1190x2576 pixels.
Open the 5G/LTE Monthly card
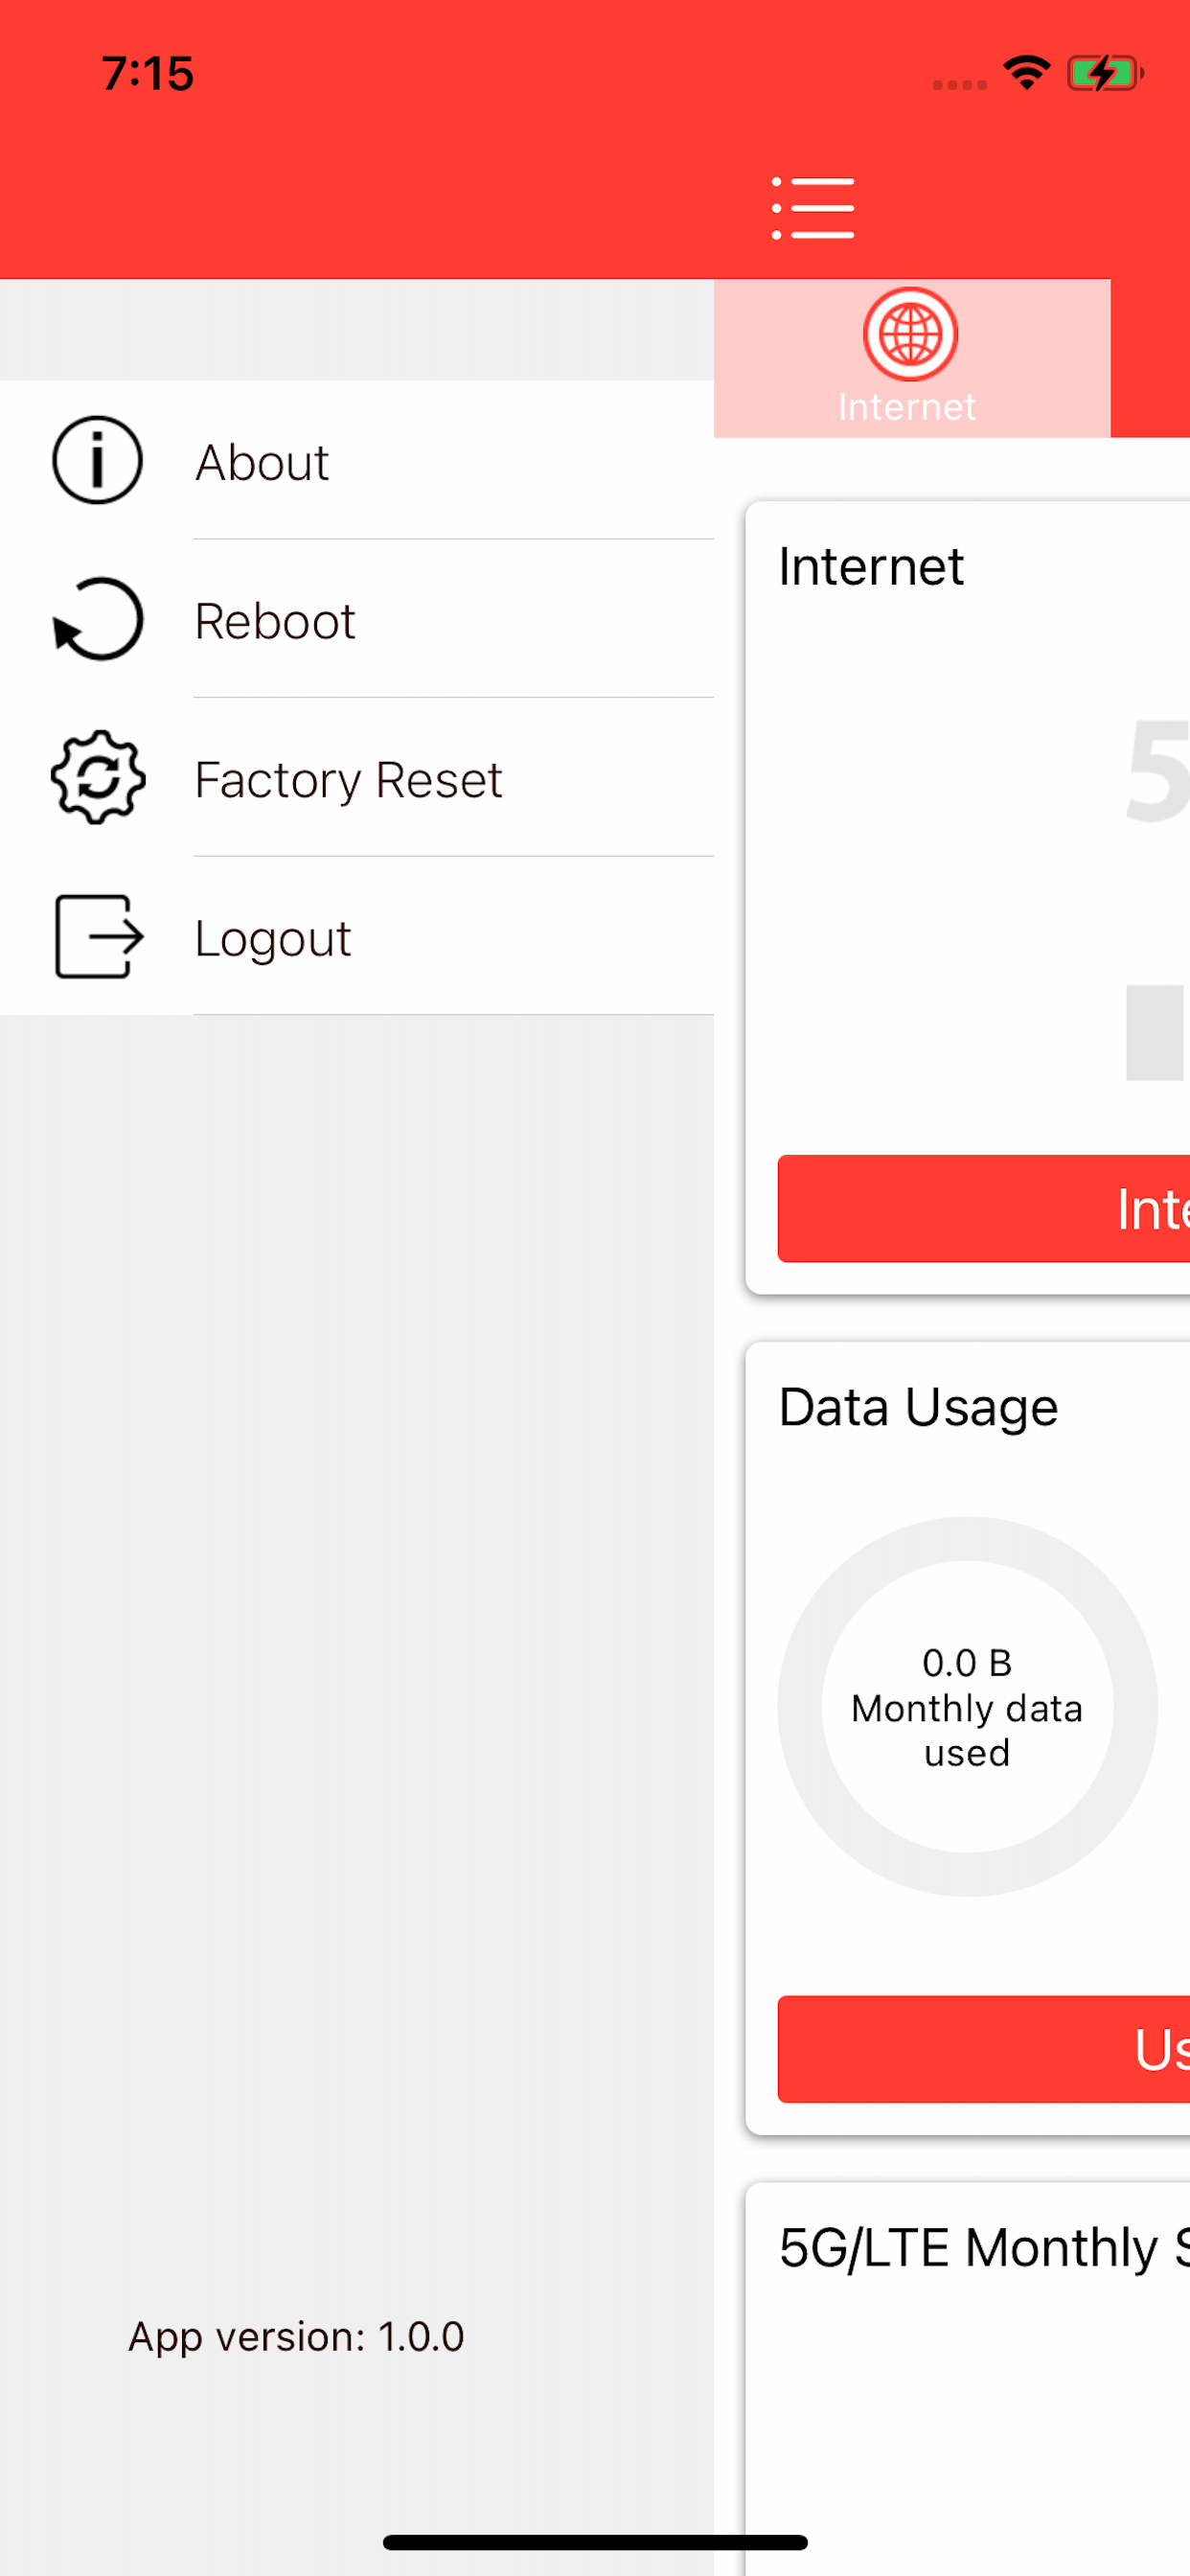[x=968, y=2378]
